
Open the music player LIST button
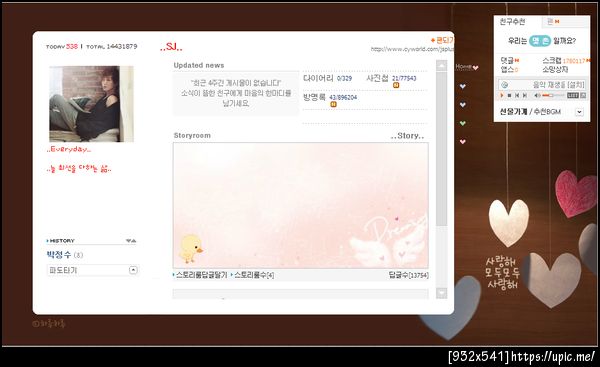[x=572, y=95]
